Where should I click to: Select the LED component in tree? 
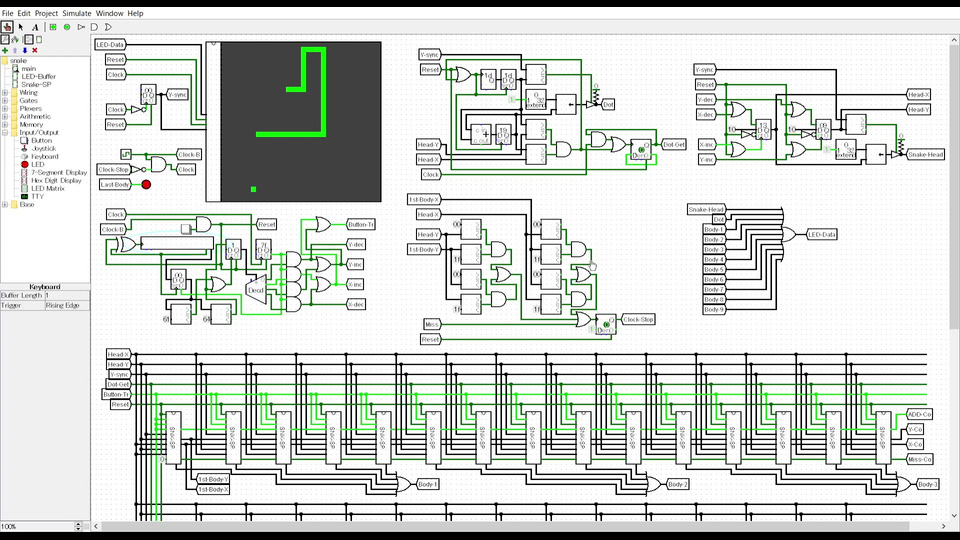tap(37, 164)
